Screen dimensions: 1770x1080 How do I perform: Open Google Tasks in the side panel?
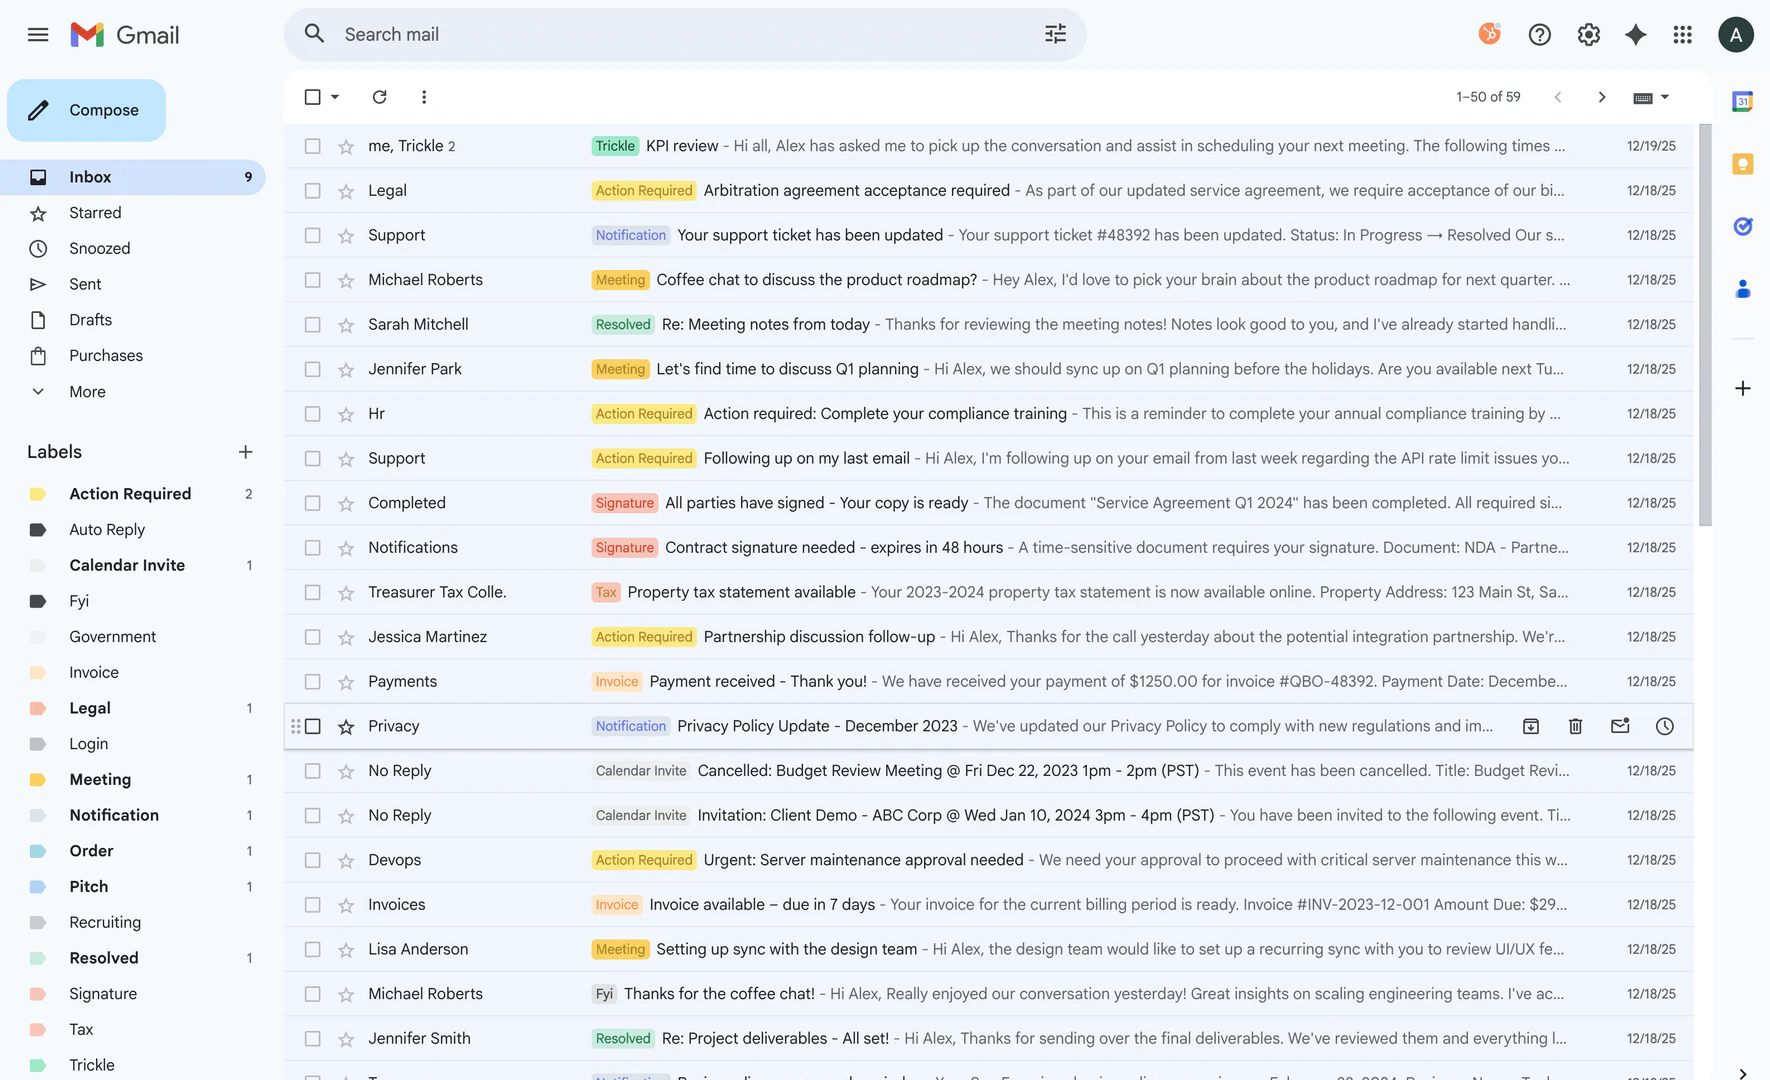[1743, 226]
